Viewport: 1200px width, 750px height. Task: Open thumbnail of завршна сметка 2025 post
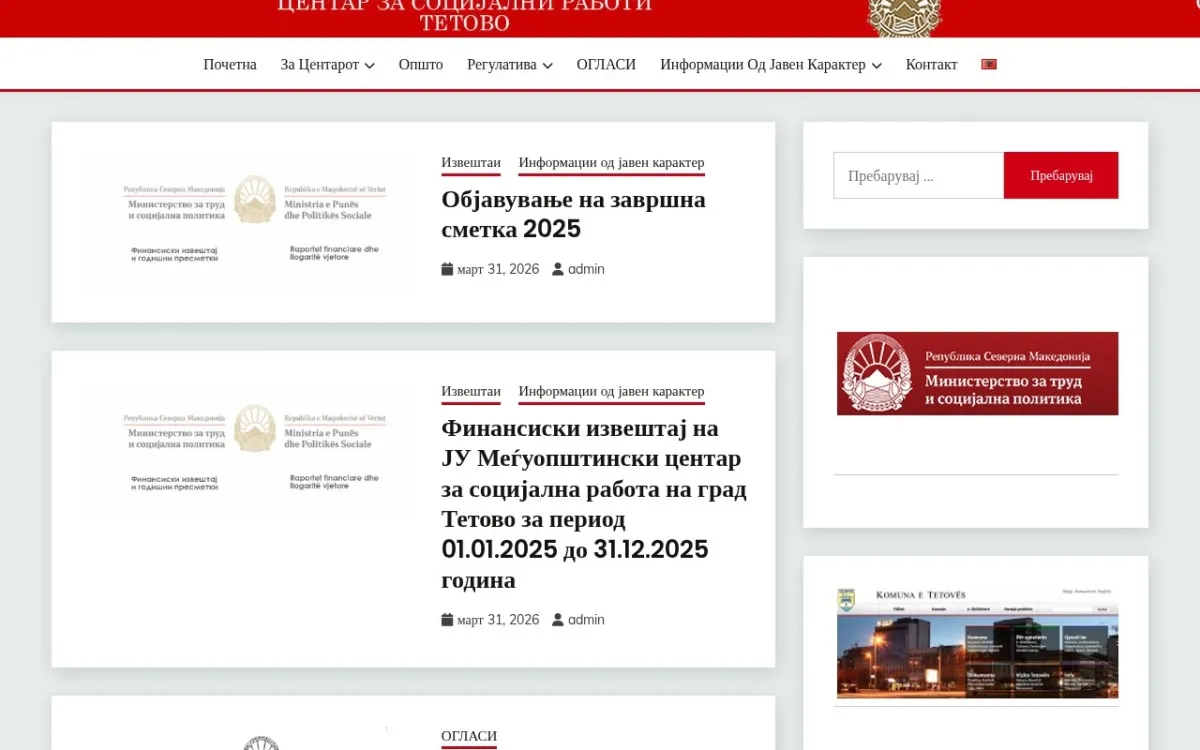250,222
